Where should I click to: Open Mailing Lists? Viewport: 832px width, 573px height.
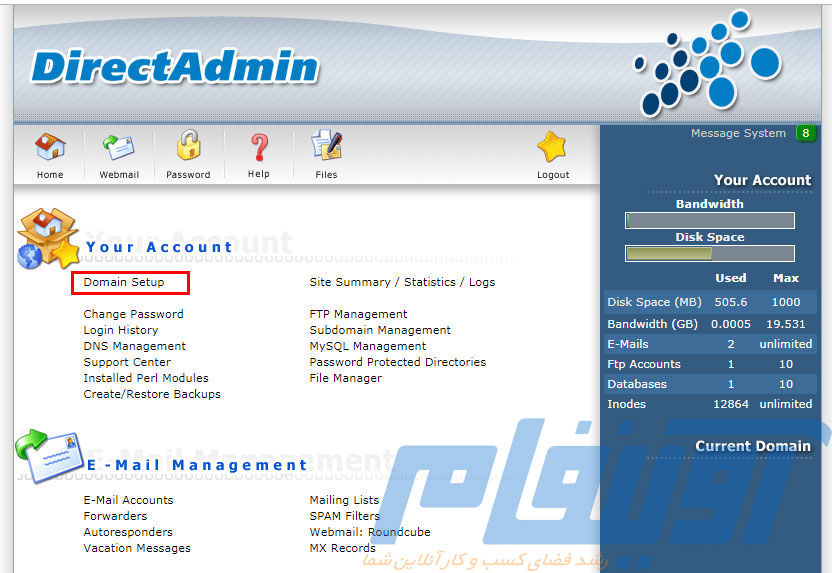344,500
